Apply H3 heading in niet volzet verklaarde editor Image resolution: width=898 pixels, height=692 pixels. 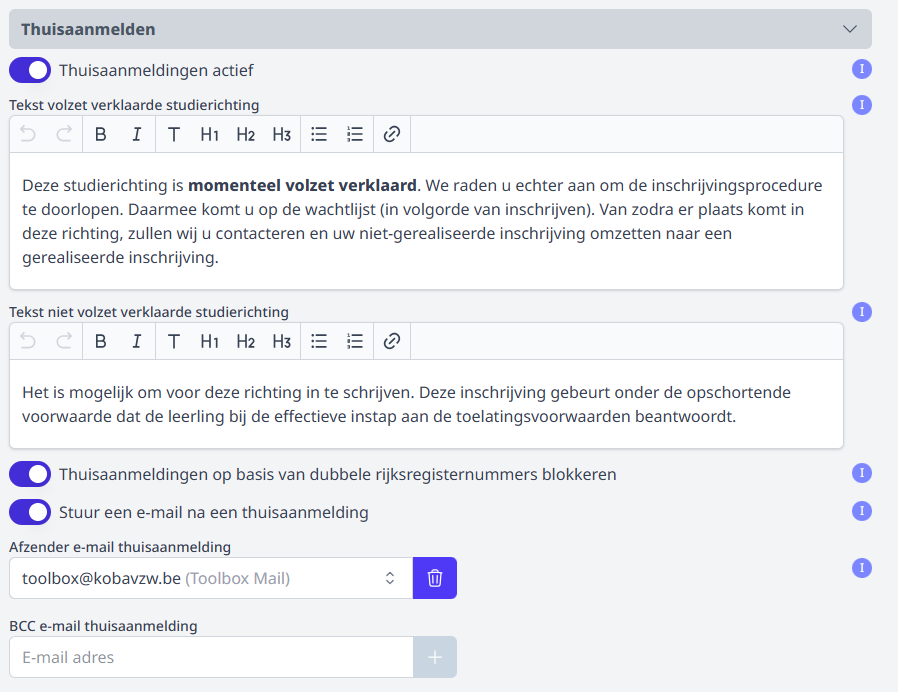[x=282, y=341]
